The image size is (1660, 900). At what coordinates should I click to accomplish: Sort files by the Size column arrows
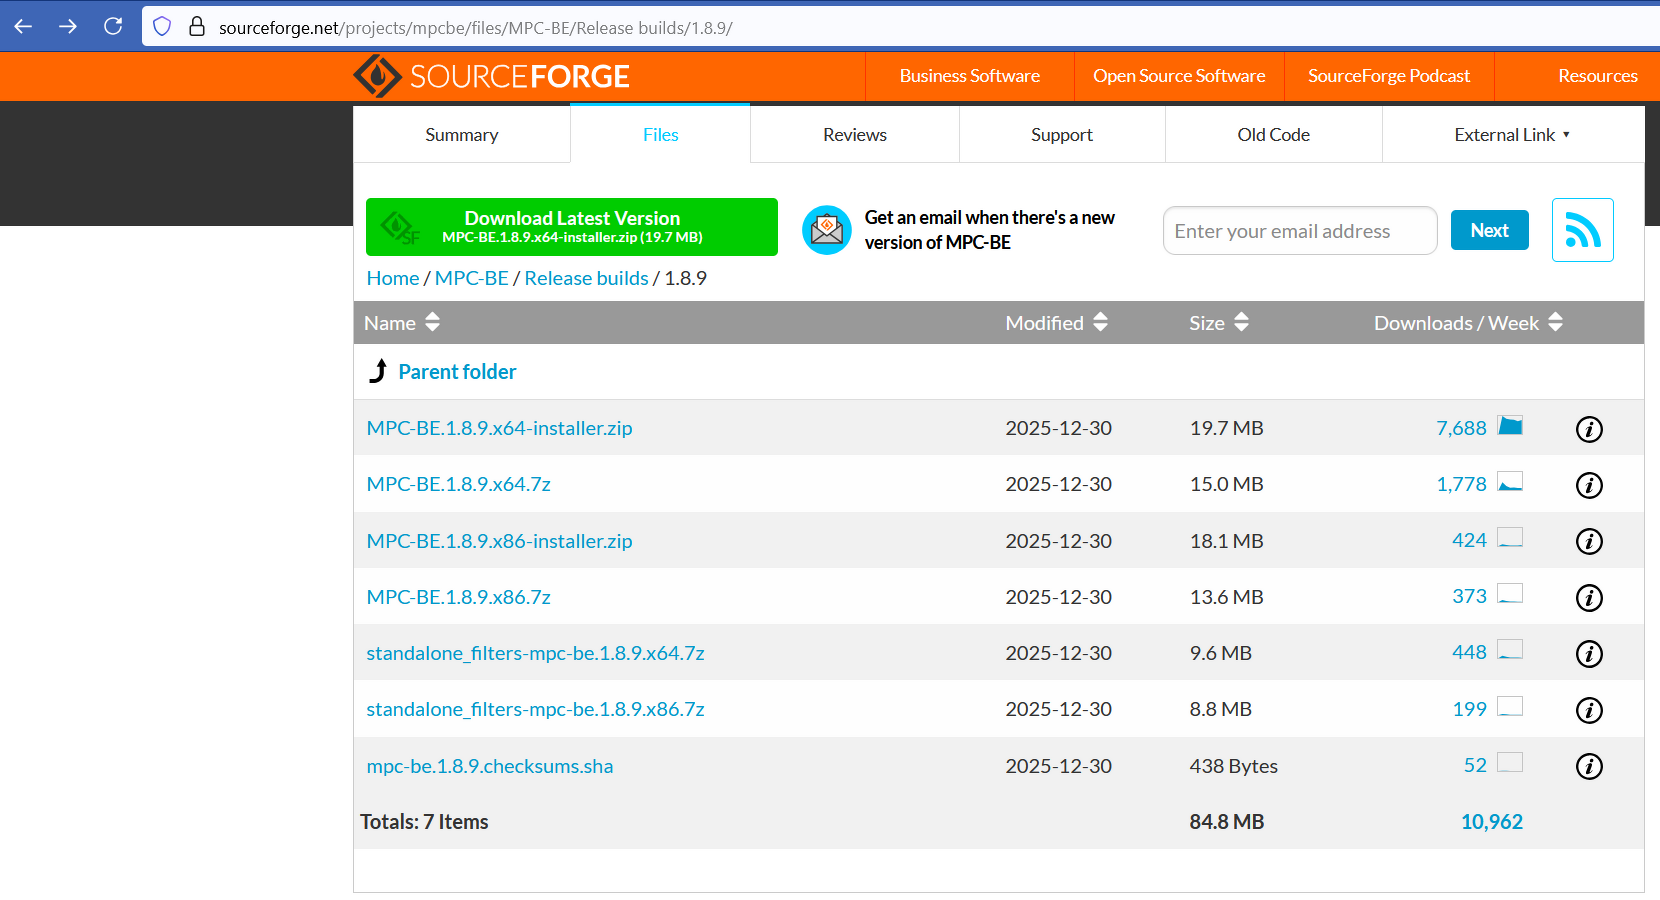pyautogui.click(x=1241, y=322)
